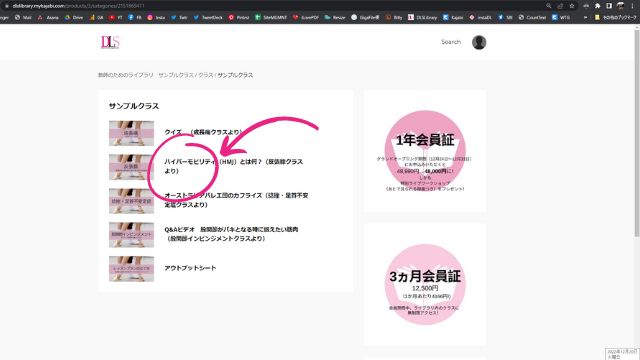The height and width of the screenshot is (360, 640).
Task: Open the CountText bookmark
Action: [533, 18]
